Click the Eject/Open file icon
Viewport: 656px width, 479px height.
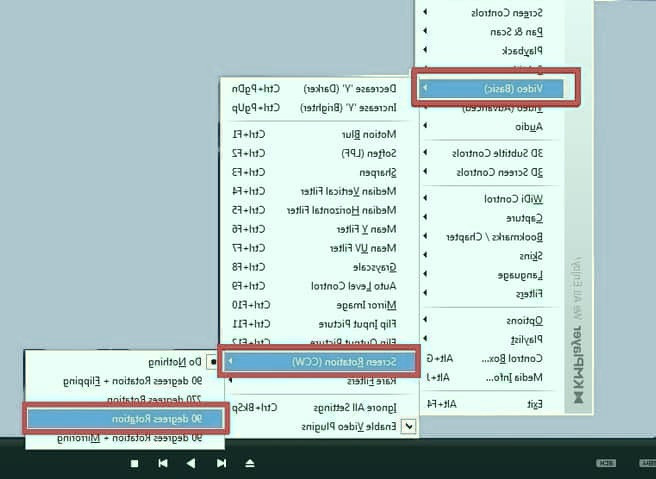250,463
